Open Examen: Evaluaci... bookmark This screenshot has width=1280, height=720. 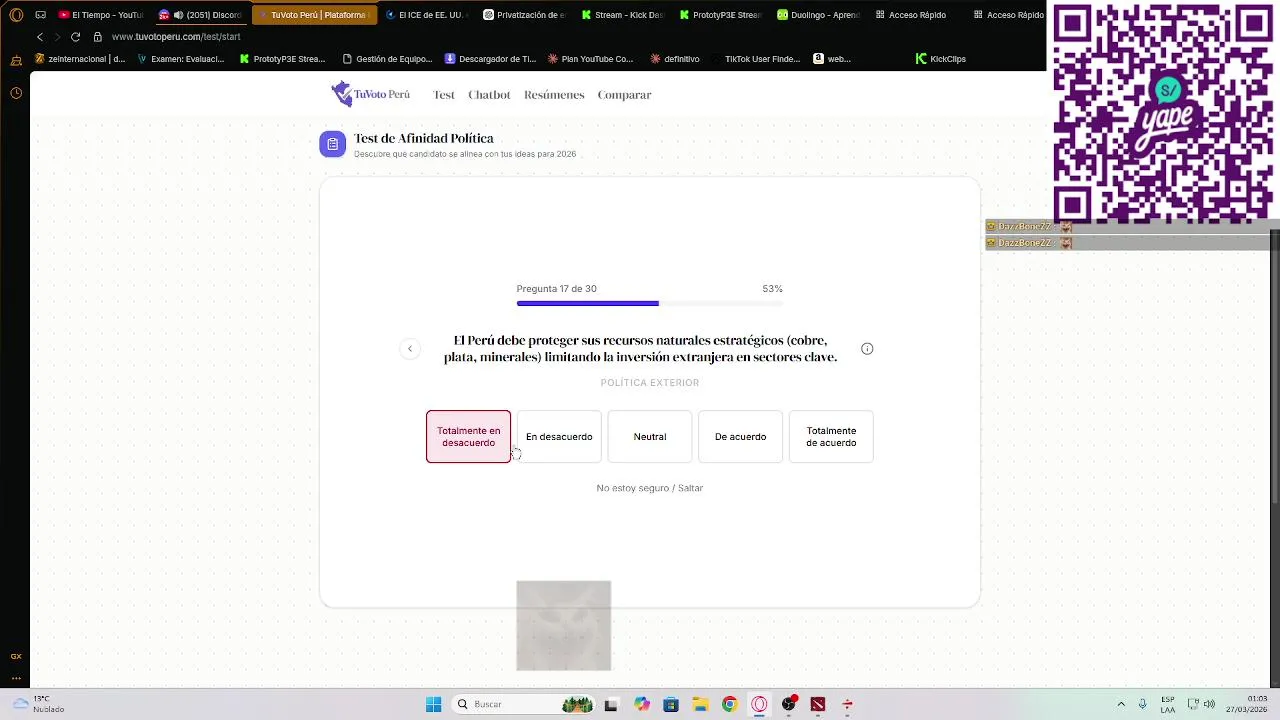[x=181, y=59]
